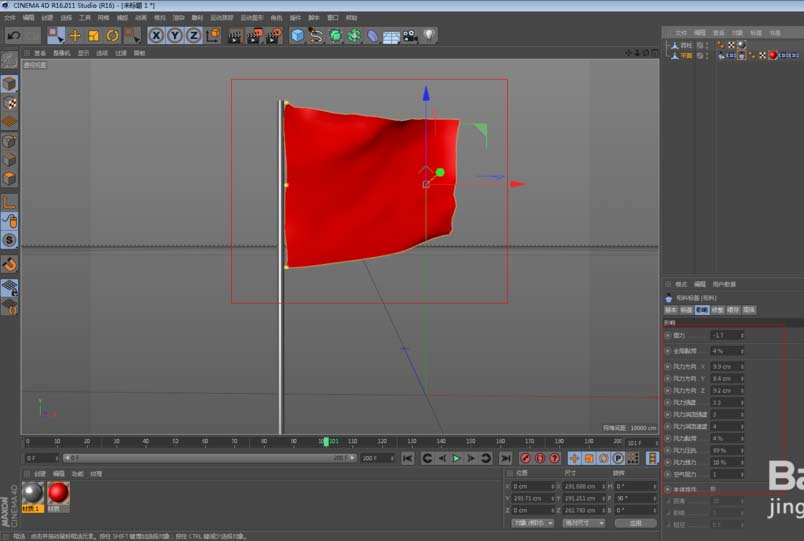Open the object-relative coordinate dropdown
Viewport: 804px width, 541px height.
tap(532, 523)
